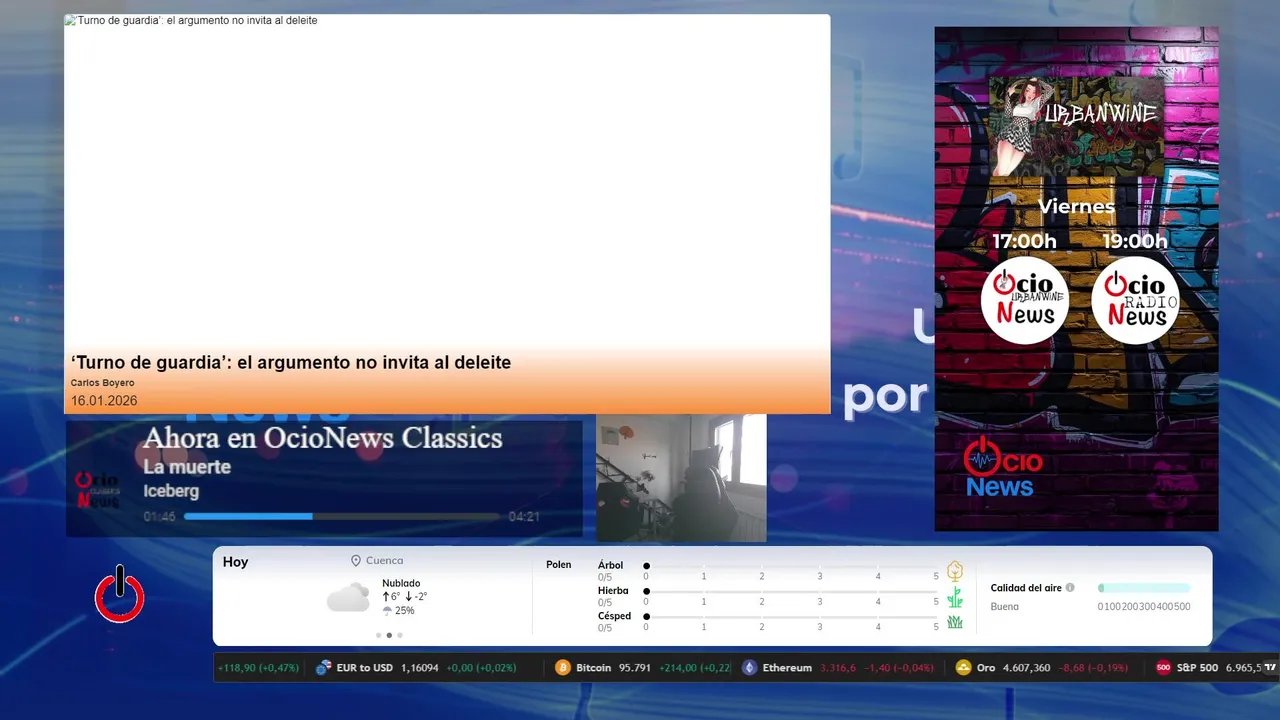Click the Ocio Radio News circle logo

(1135, 300)
